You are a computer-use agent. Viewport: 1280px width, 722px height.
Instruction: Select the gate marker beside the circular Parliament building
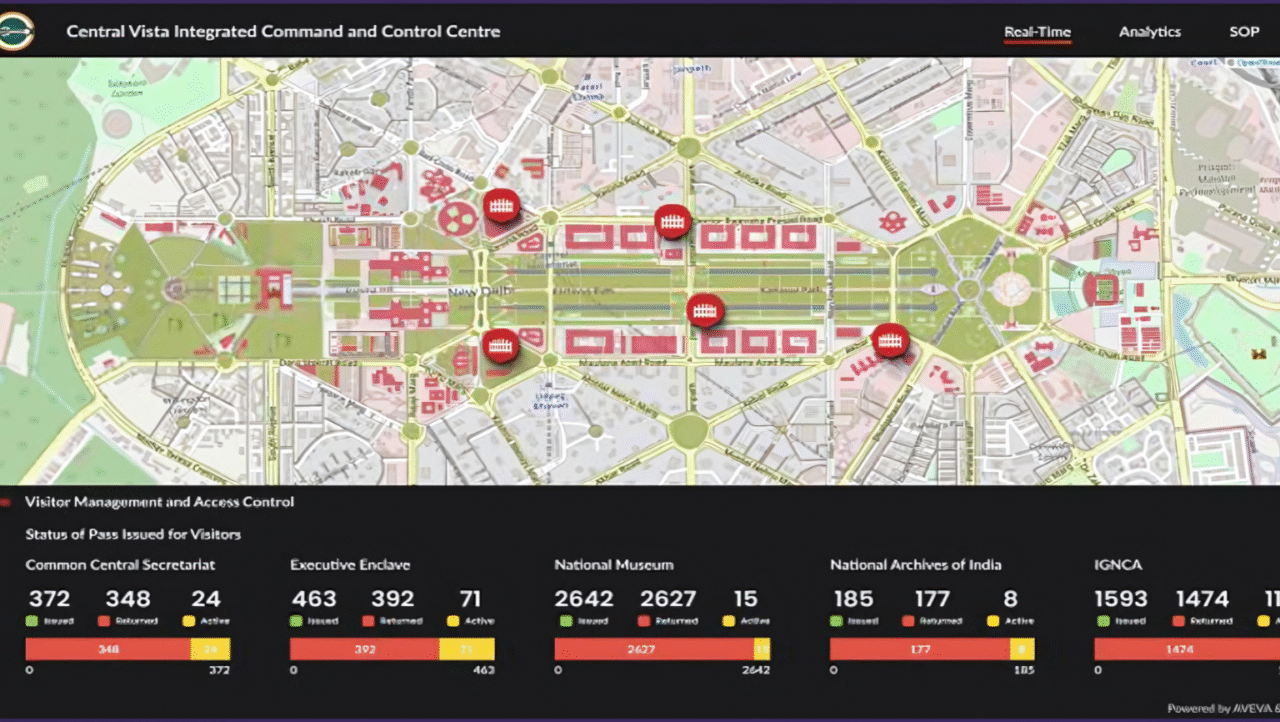pos(501,207)
